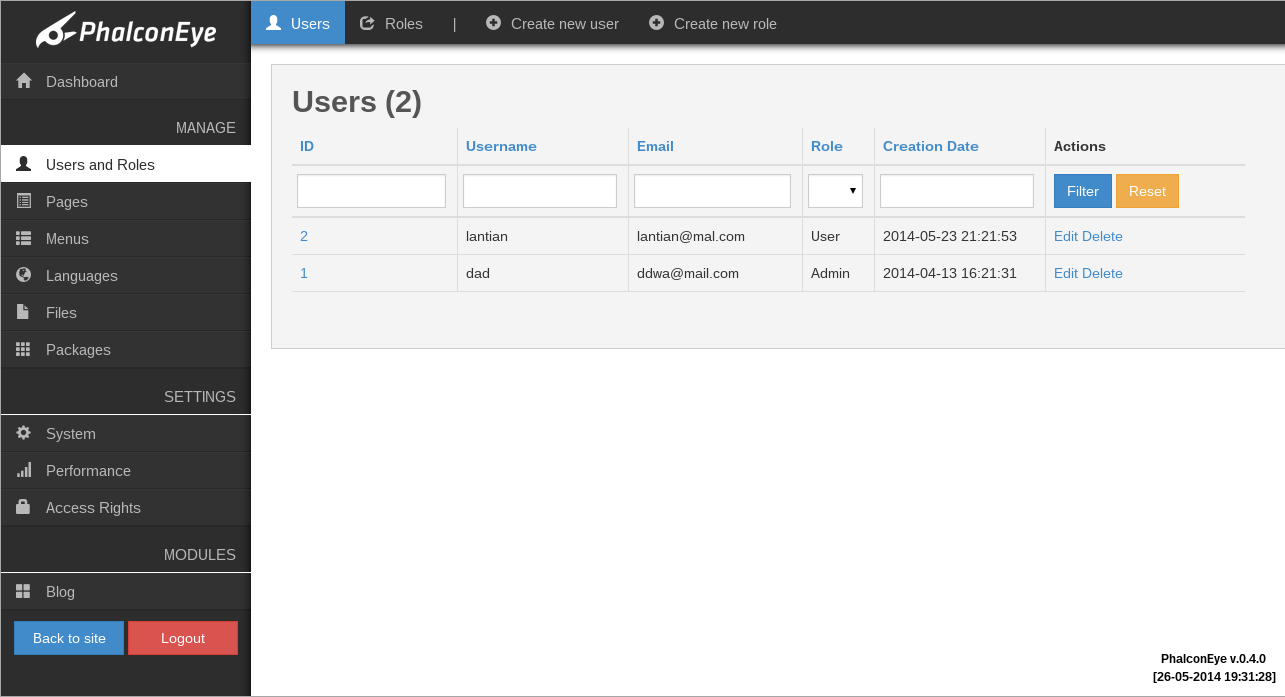This screenshot has height=697, width=1285.
Task: Click the Filter button
Action: (x=1083, y=191)
